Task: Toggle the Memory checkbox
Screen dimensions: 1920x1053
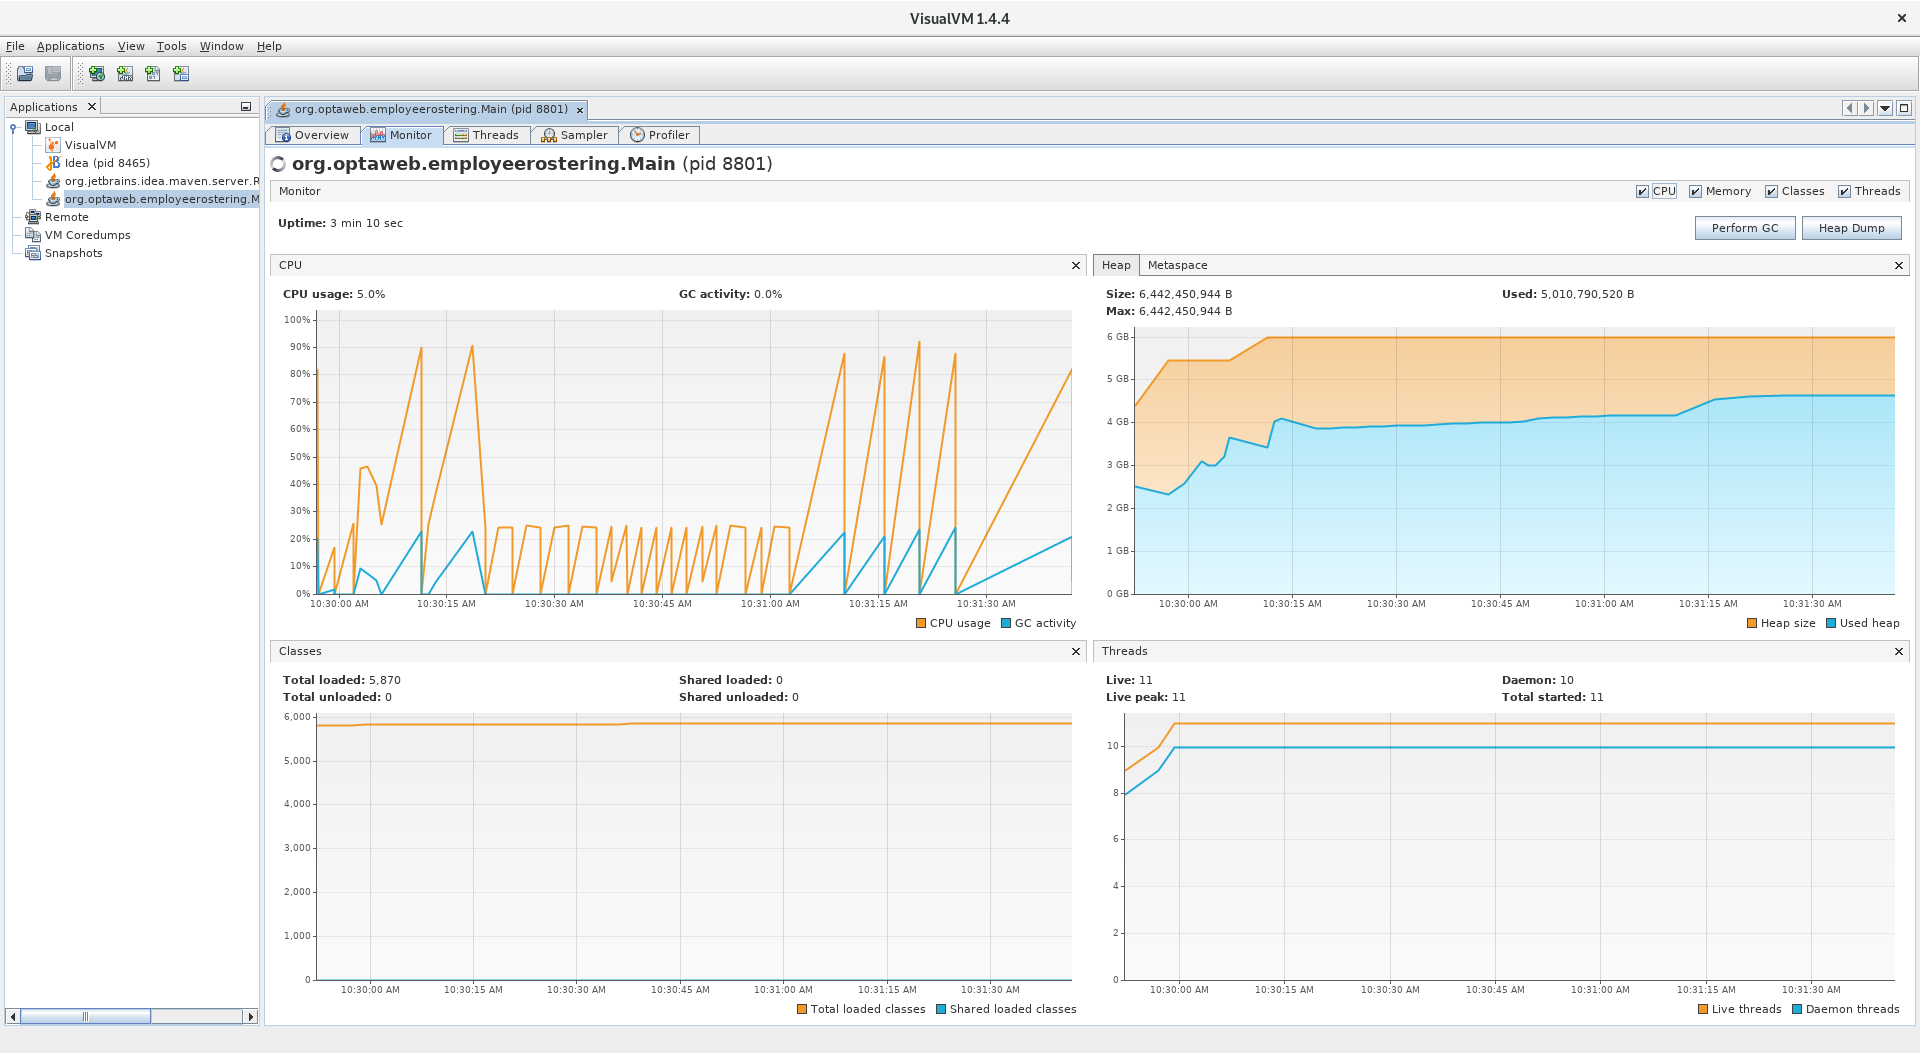Action: [1695, 191]
